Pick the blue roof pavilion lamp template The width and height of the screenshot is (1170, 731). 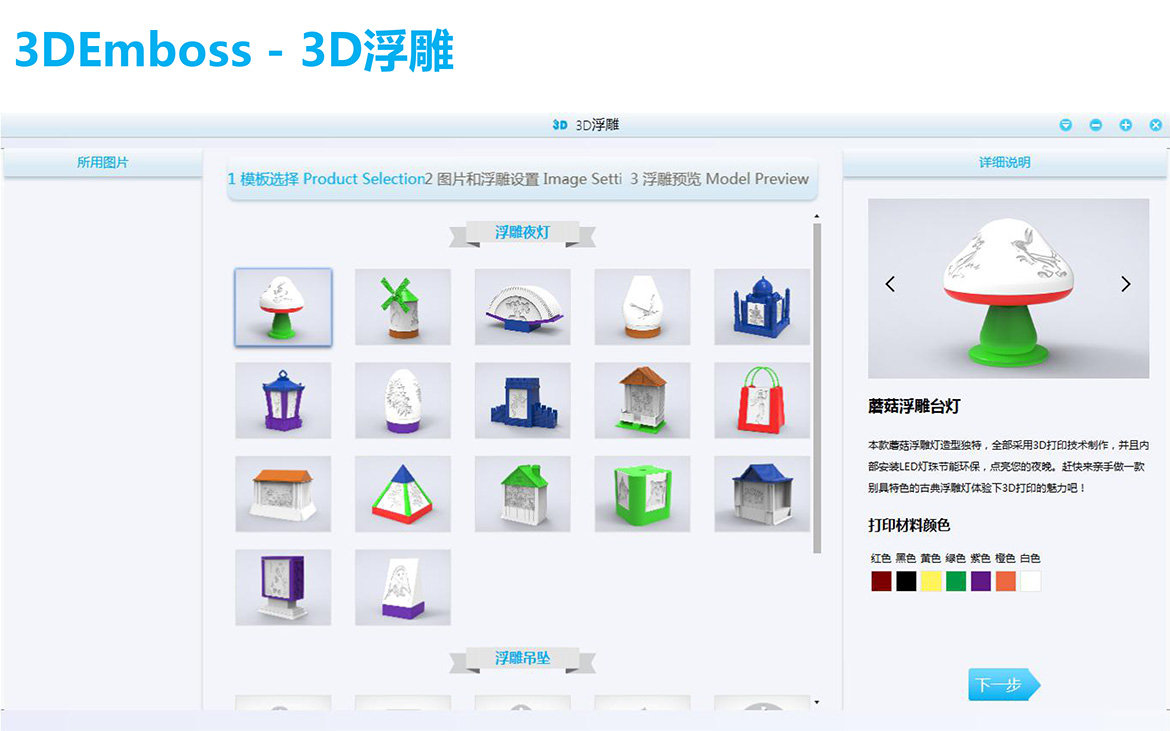tap(762, 494)
